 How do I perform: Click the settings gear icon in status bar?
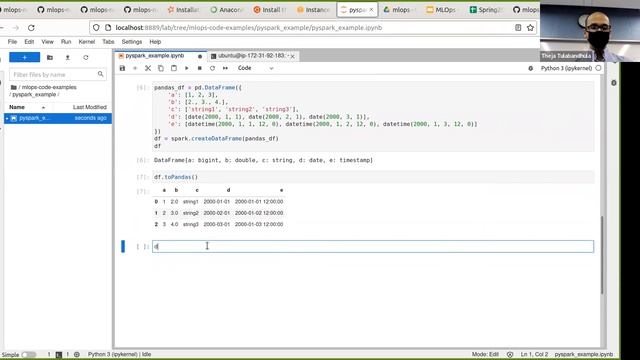77,355
